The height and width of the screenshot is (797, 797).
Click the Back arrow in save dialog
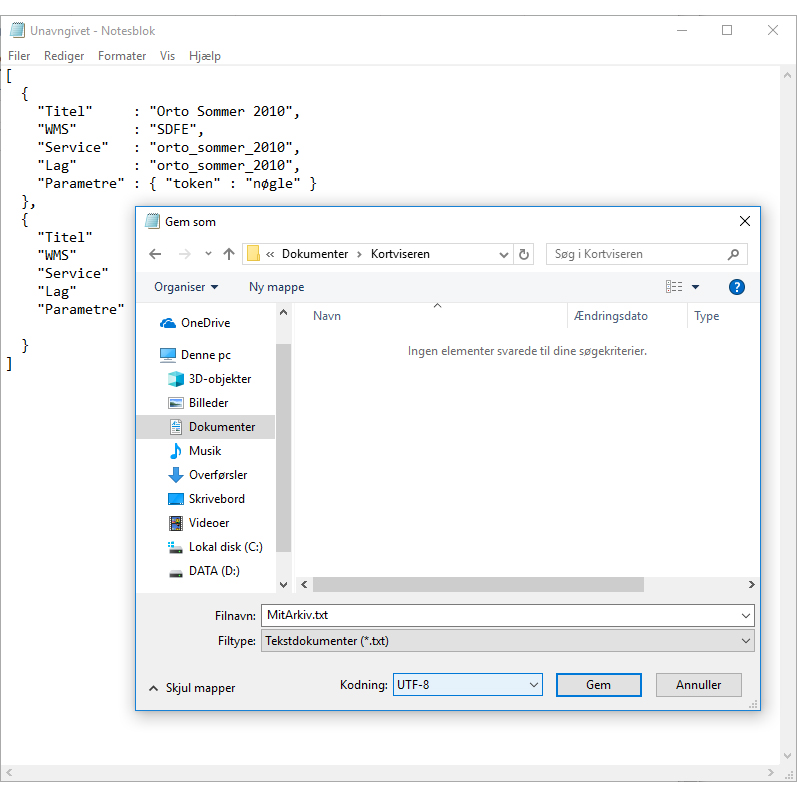155,254
